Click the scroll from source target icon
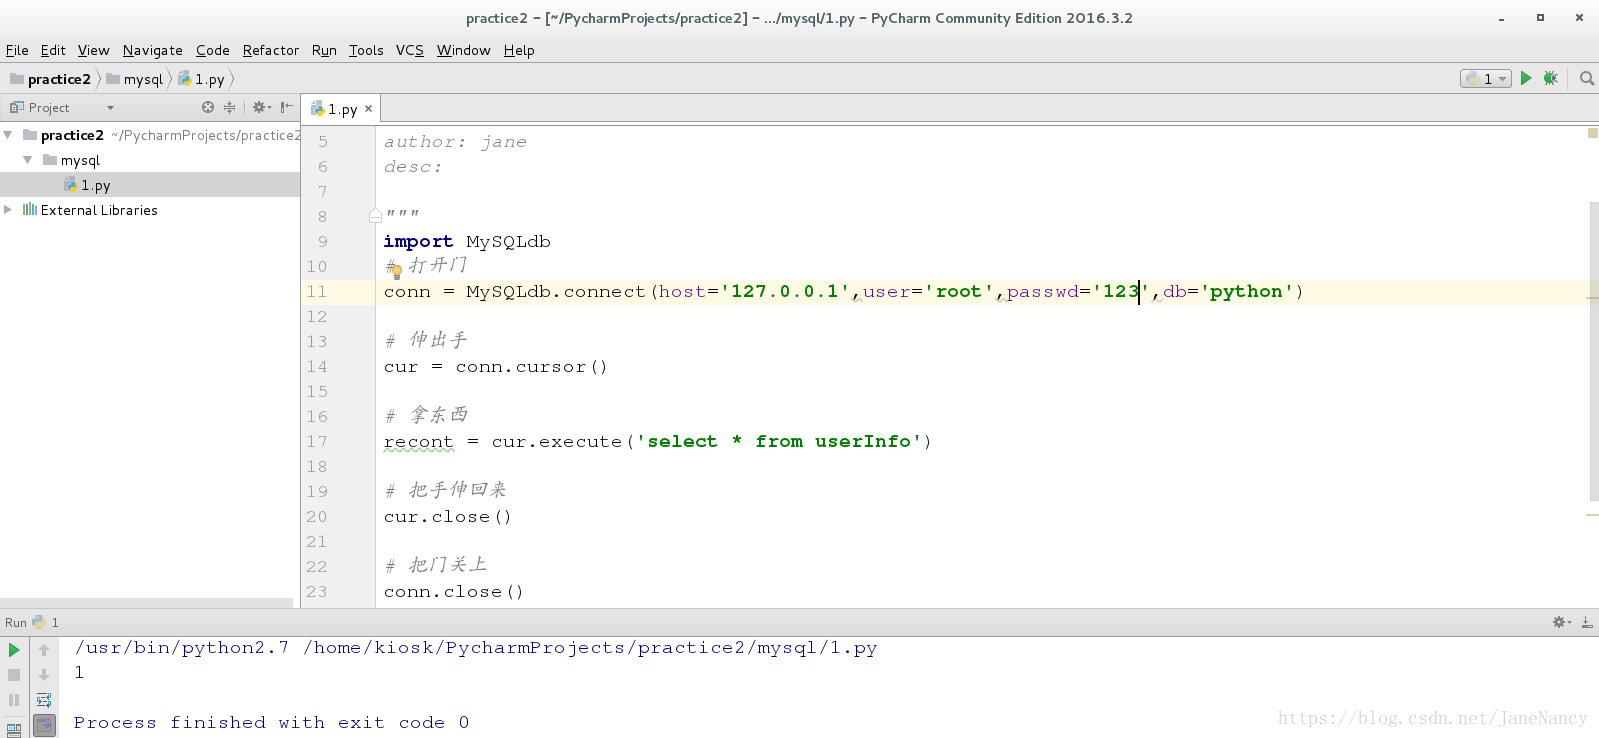The height and width of the screenshot is (738, 1599). pos(208,107)
